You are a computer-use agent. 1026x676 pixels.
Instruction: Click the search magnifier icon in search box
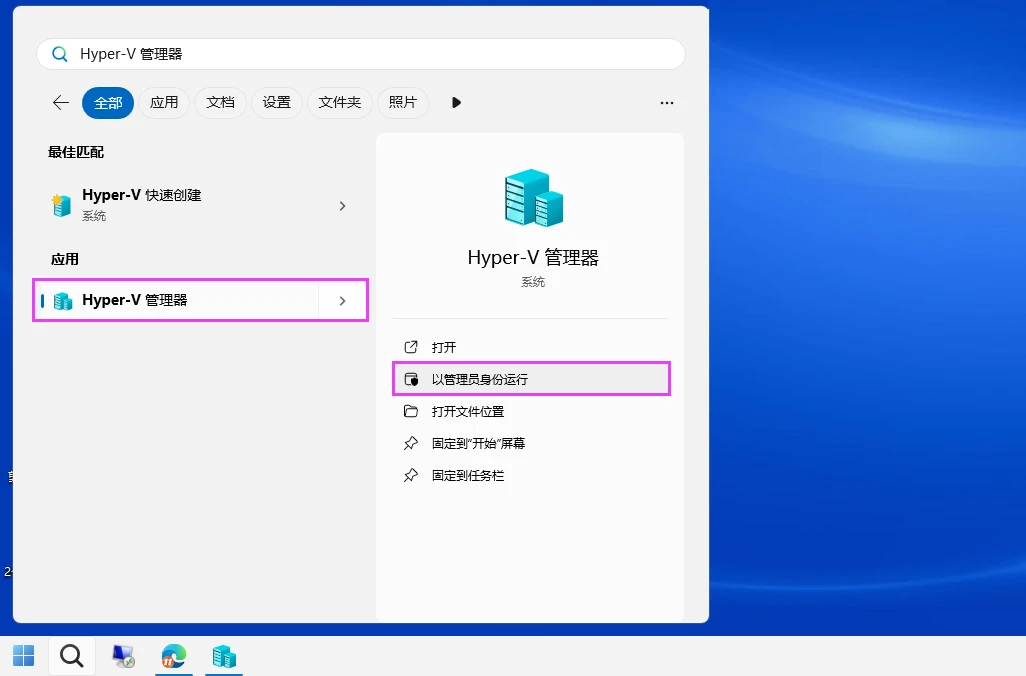pyautogui.click(x=60, y=54)
